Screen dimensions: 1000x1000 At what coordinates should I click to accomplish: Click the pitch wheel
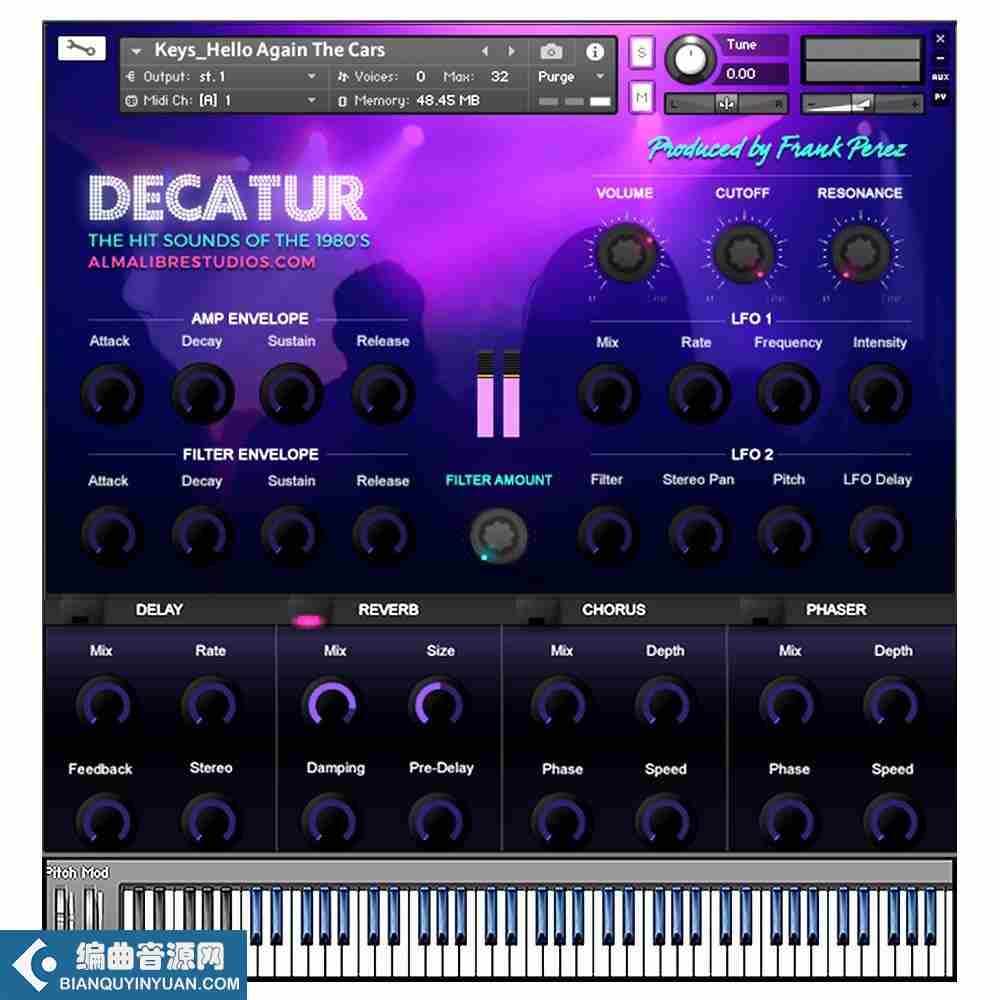[x=62, y=907]
